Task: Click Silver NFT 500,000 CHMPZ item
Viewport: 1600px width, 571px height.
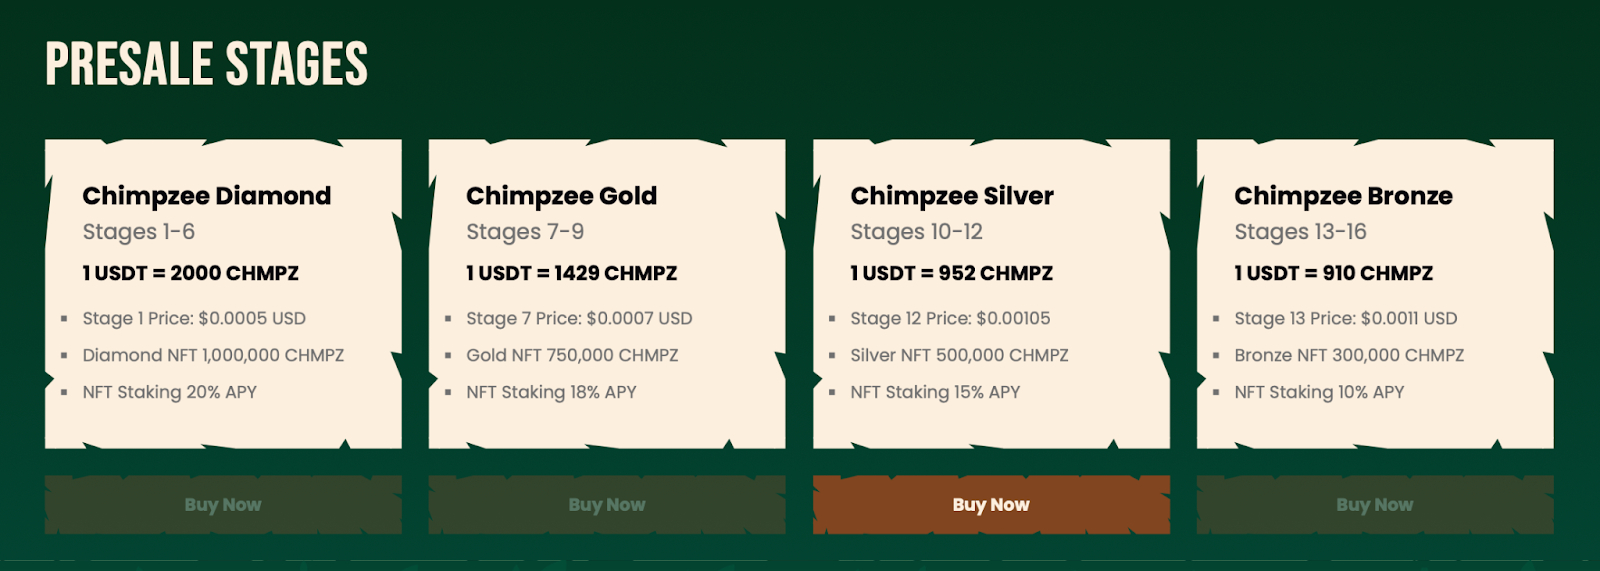Action: [959, 355]
